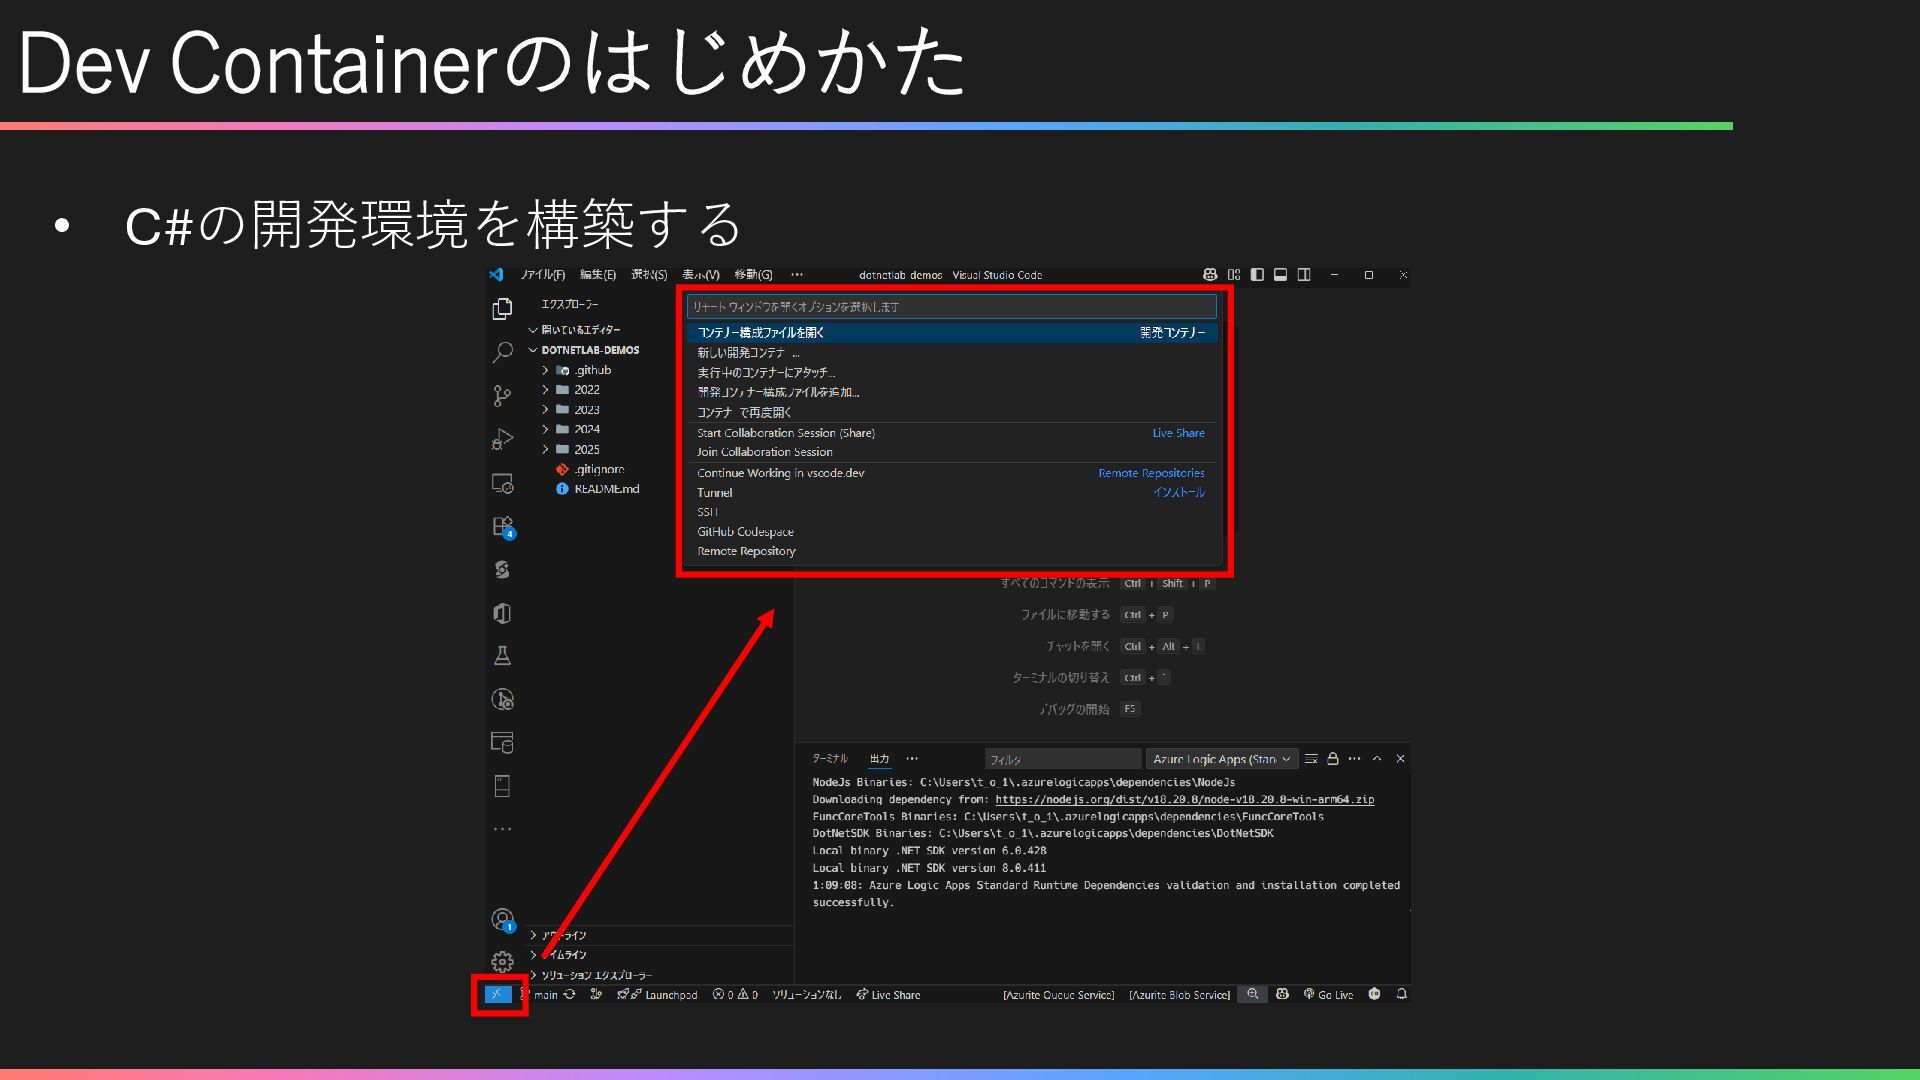The image size is (1920, 1080).
Task: Click the notifications bell in the status bar
Action: point(1401,994)
